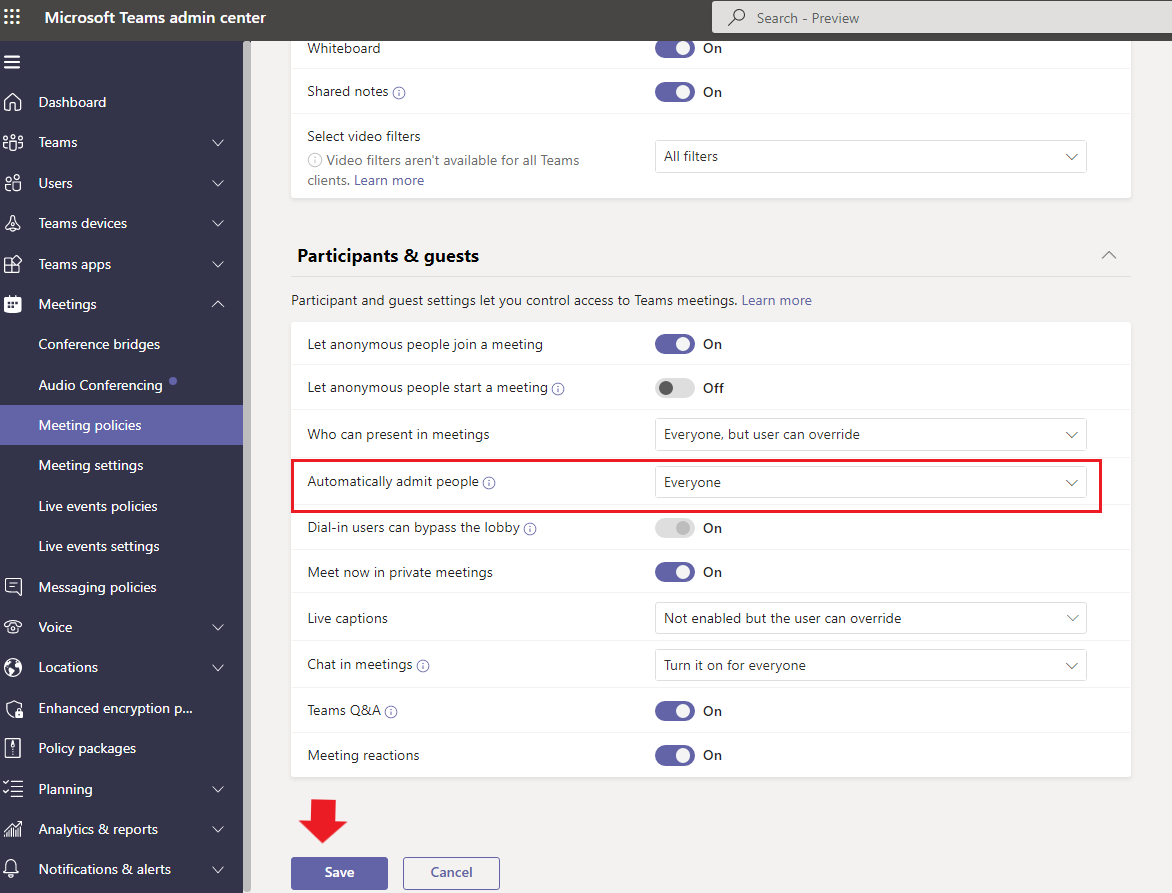Click info icon beside Shared notes
Viewport: 1172px width, 893px height.
coord(399,93)
